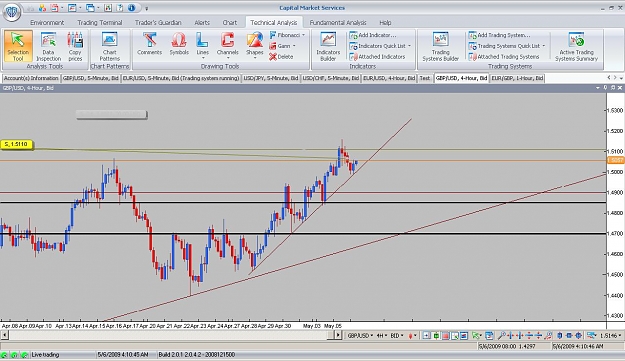Open the USD/CHF 5-Minute chart tab
The image size is (625, 361).
pos(330,78)
